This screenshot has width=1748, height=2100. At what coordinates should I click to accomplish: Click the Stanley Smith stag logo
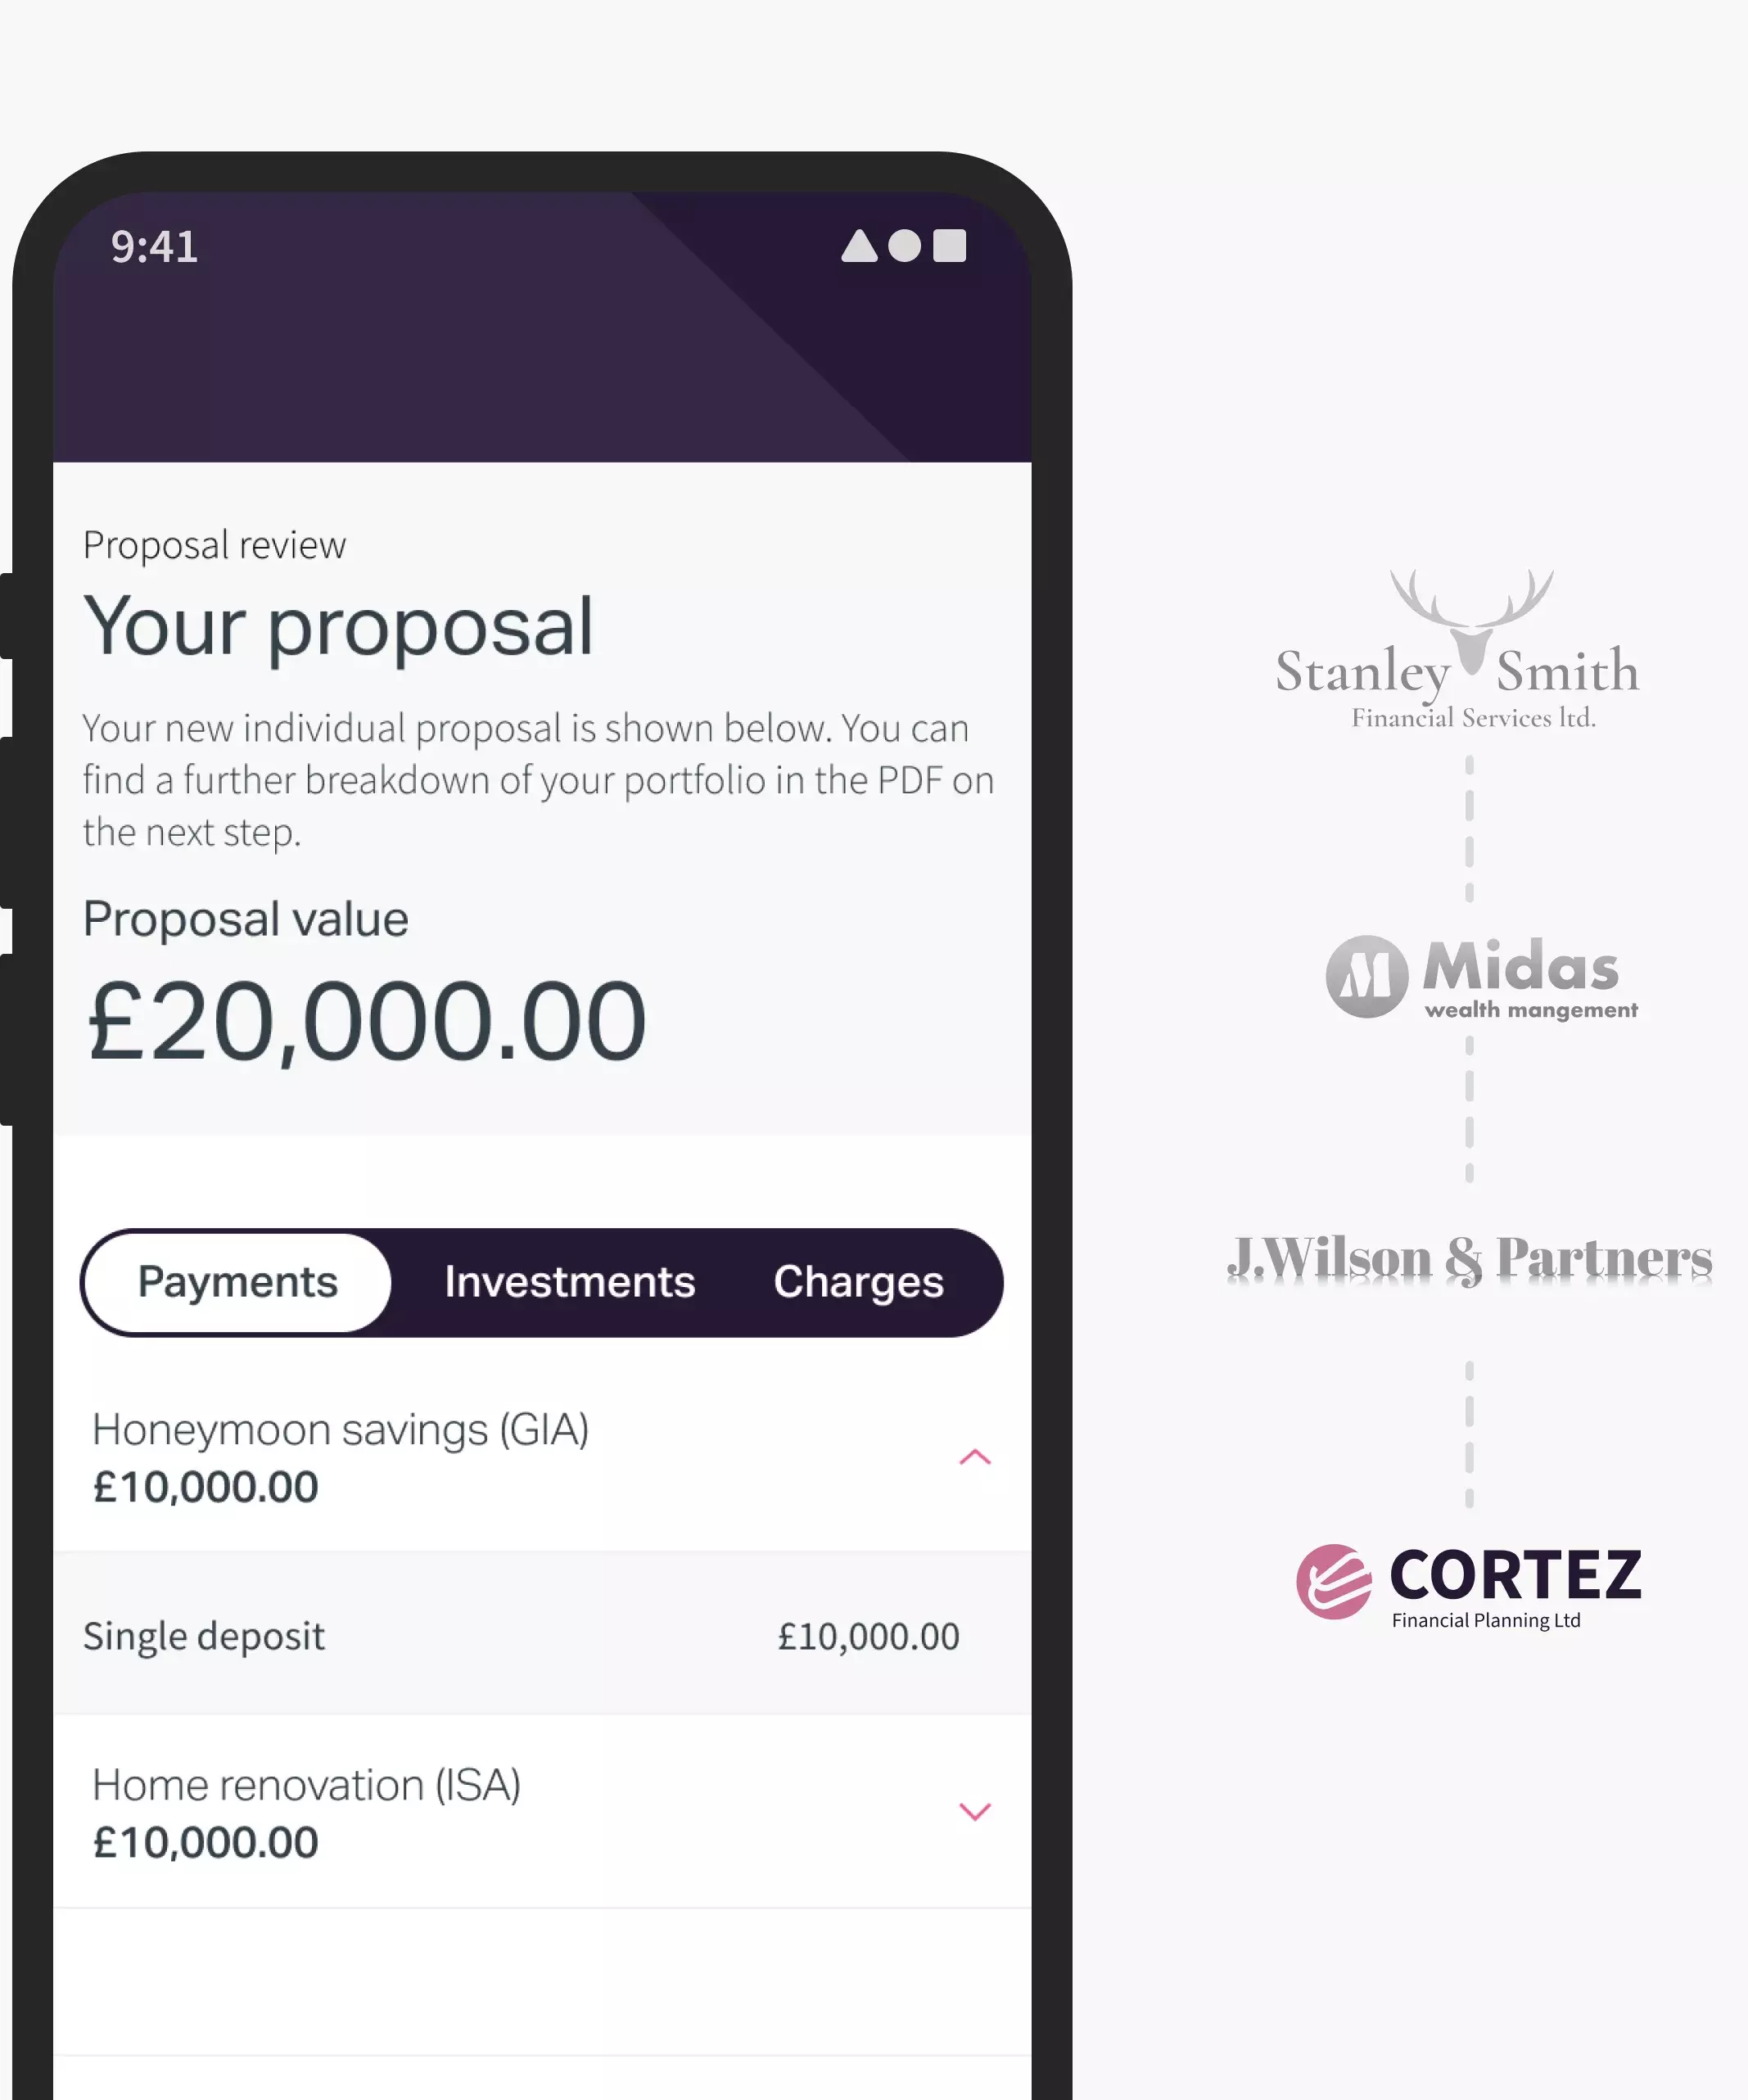coord(1471,620)
